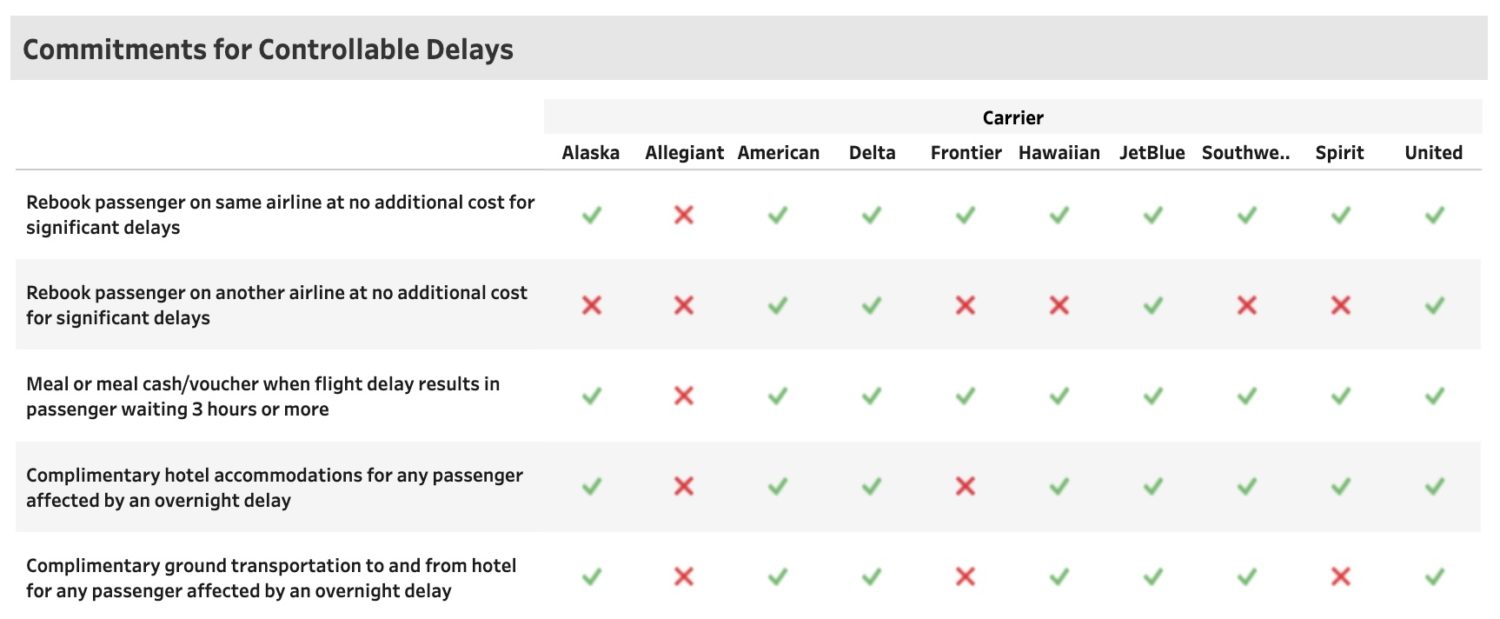Select the ground transportation row label
The height and width of the screenshot is (619, 1500).
click(x=272, y=578)
